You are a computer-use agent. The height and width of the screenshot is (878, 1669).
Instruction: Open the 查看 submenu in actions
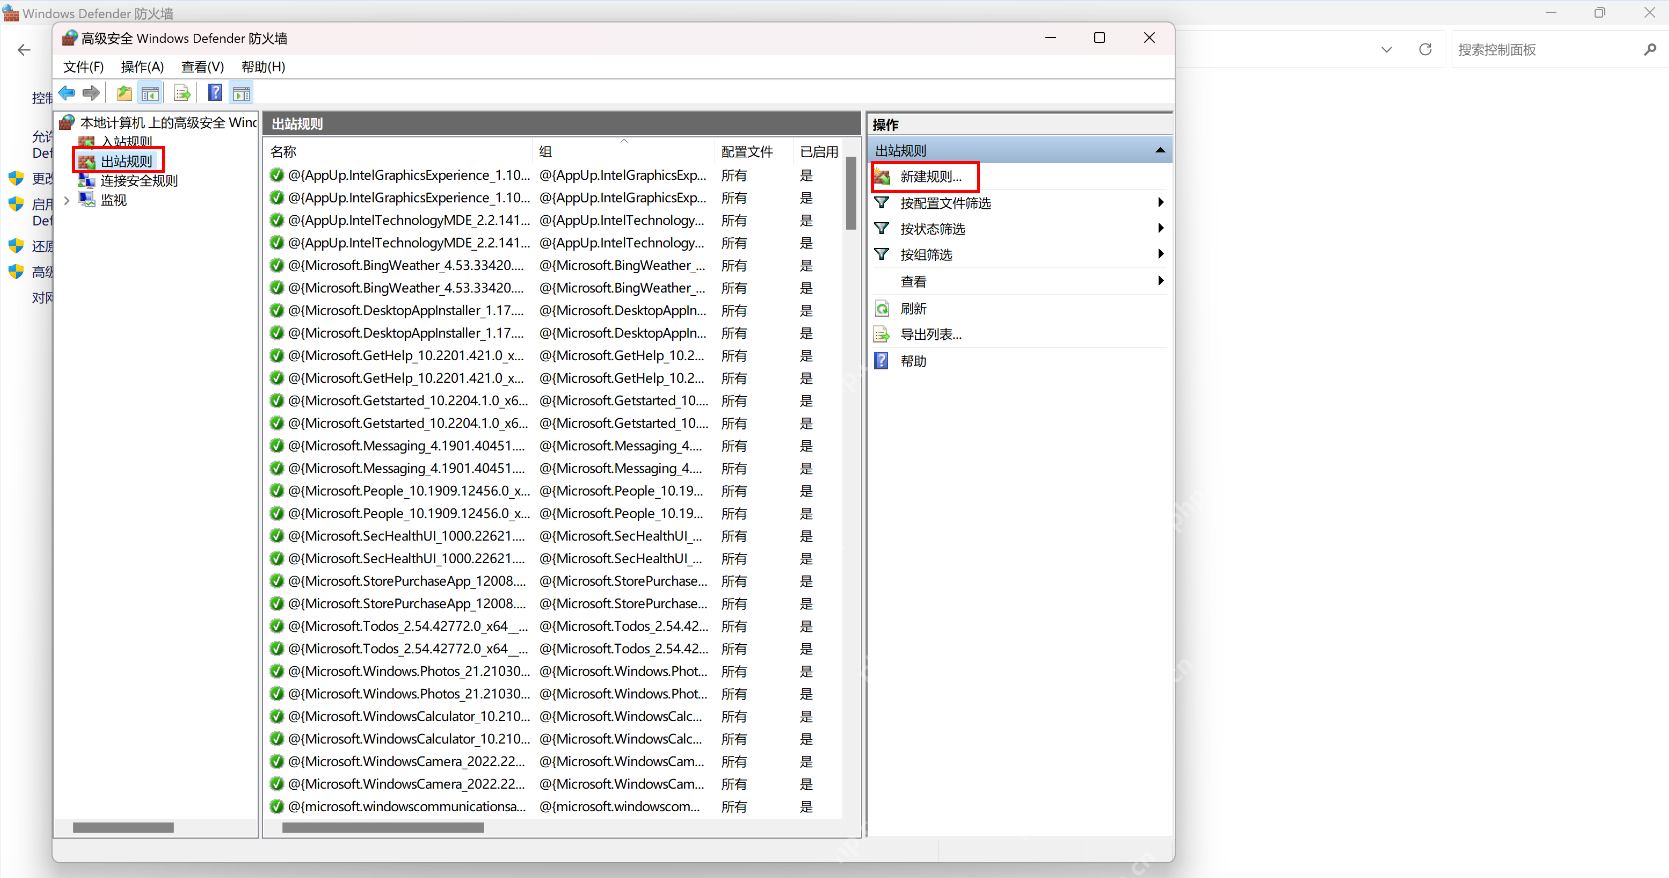click(x=1019, y=282)
